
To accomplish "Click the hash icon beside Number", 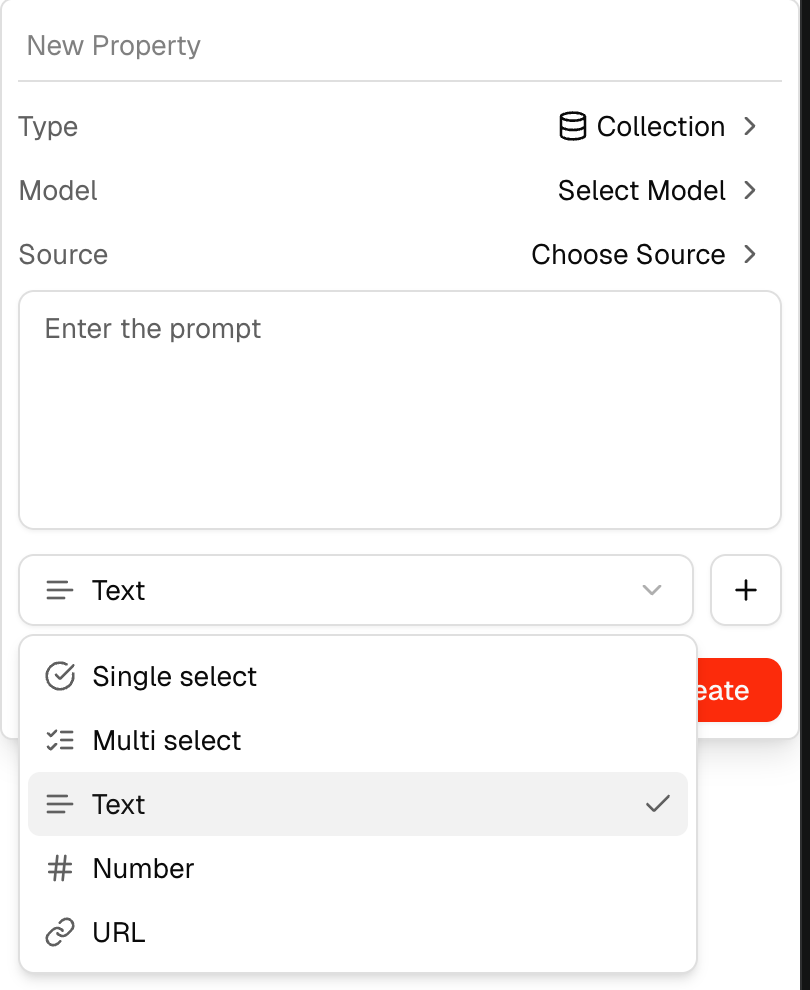I will [x=60, y=869].
